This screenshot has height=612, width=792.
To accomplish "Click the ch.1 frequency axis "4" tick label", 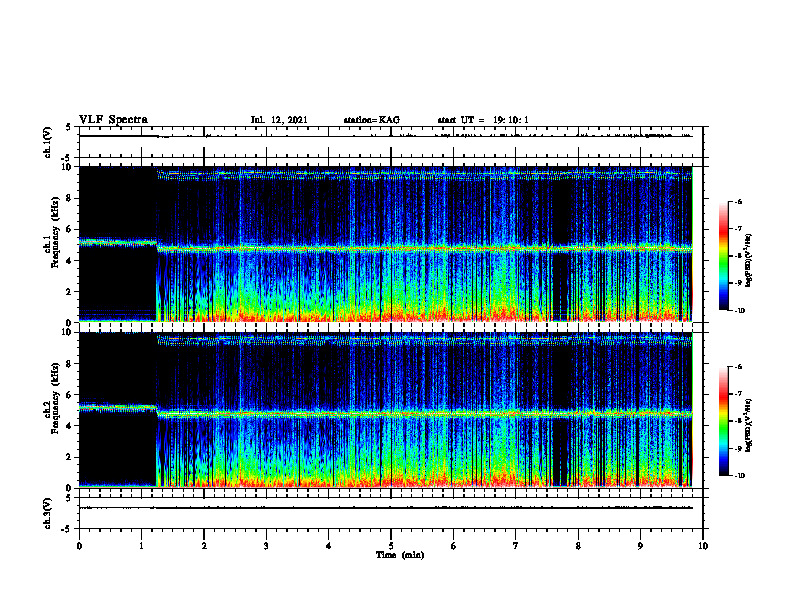I will [71, 261].
